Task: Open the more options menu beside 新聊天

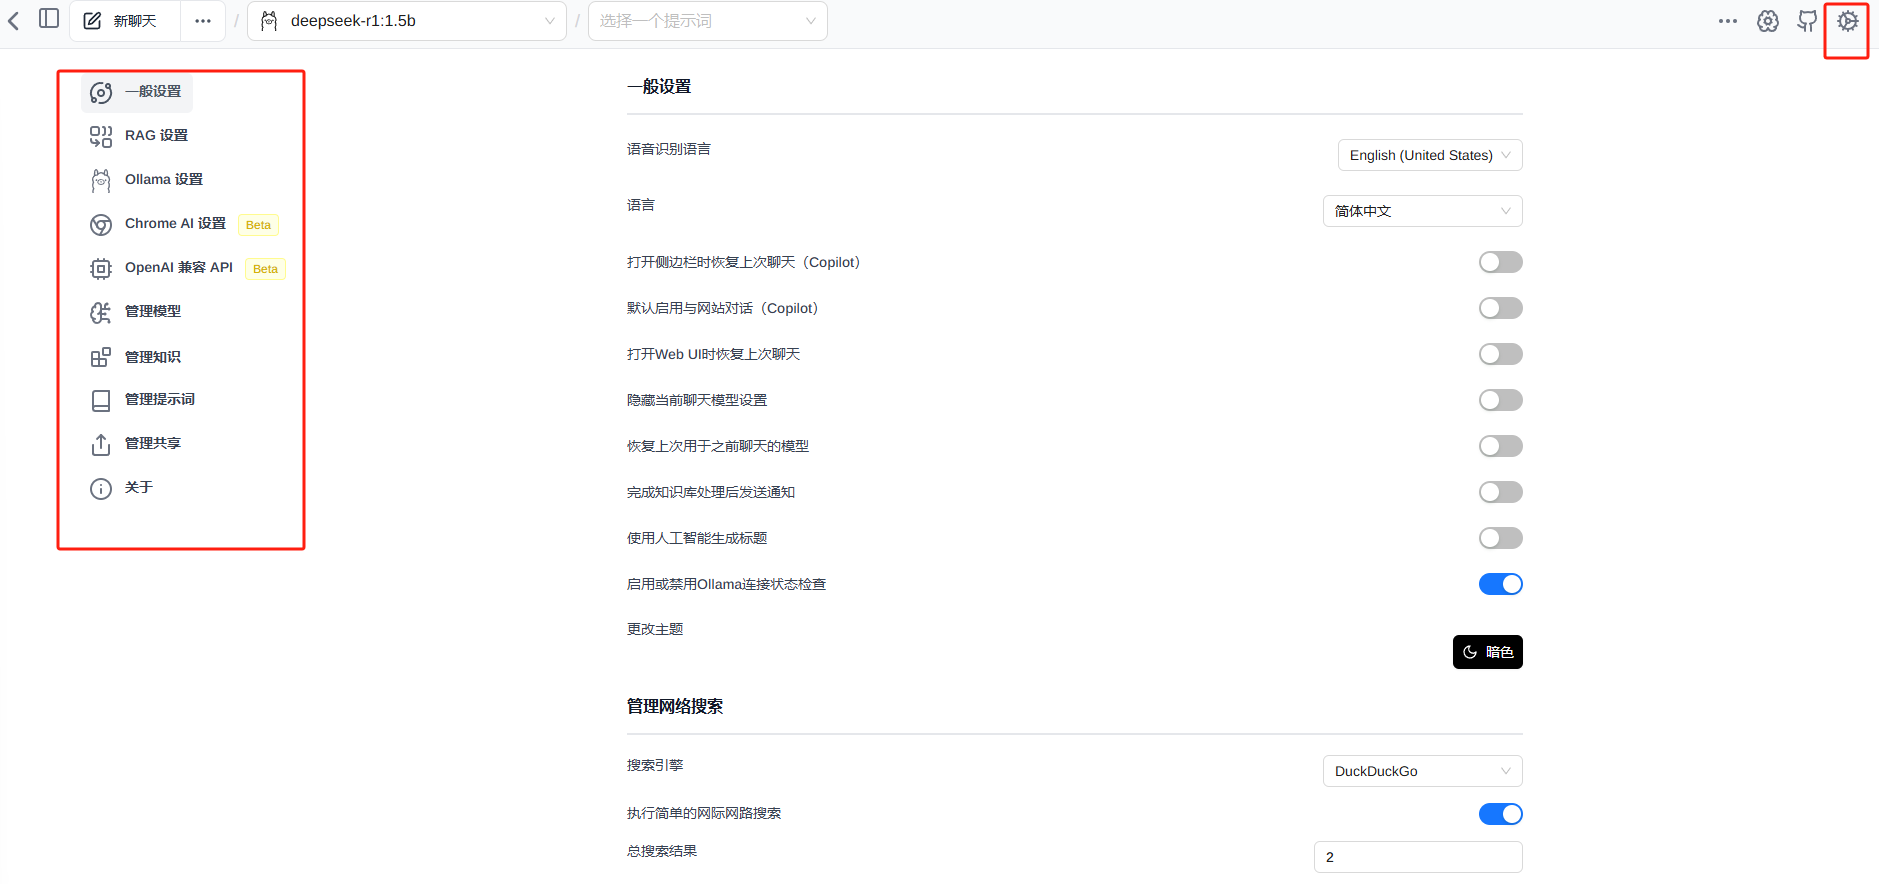Action: point(203,21)
